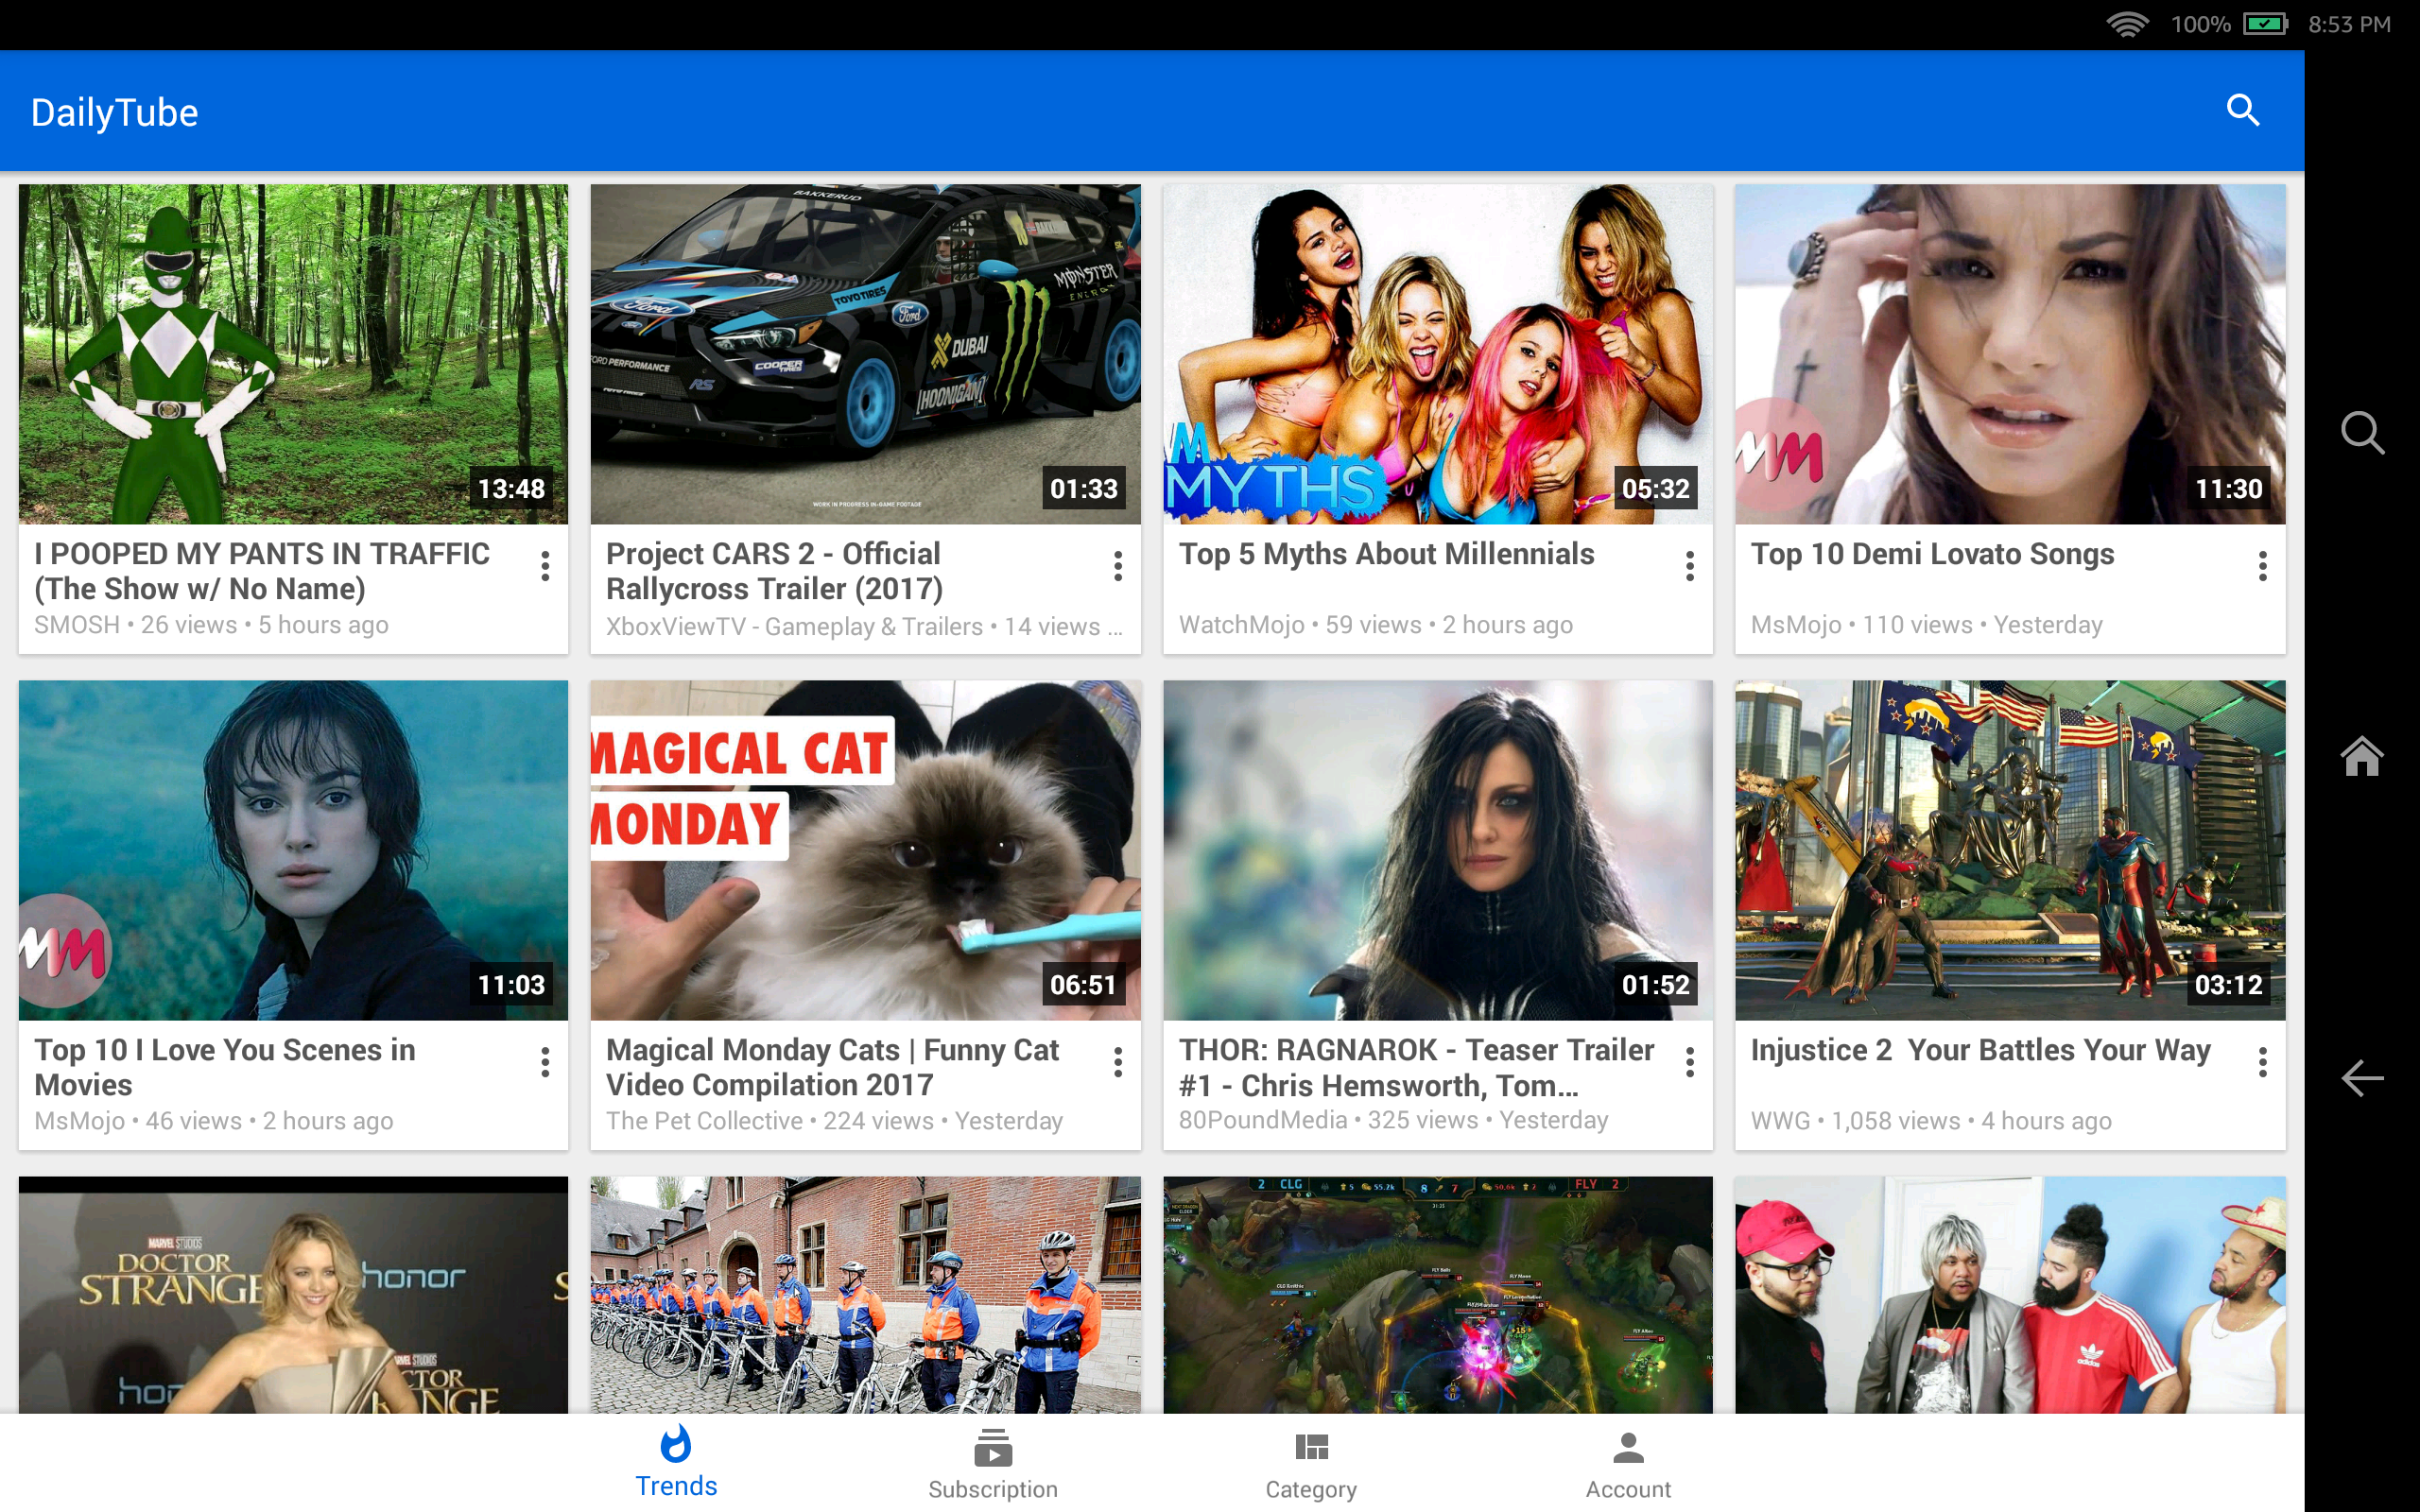Open options menu for Top 10 Demi Lovato Songs
This screenshot has width=2420, height=1512.
click(x=2263, y=566)
